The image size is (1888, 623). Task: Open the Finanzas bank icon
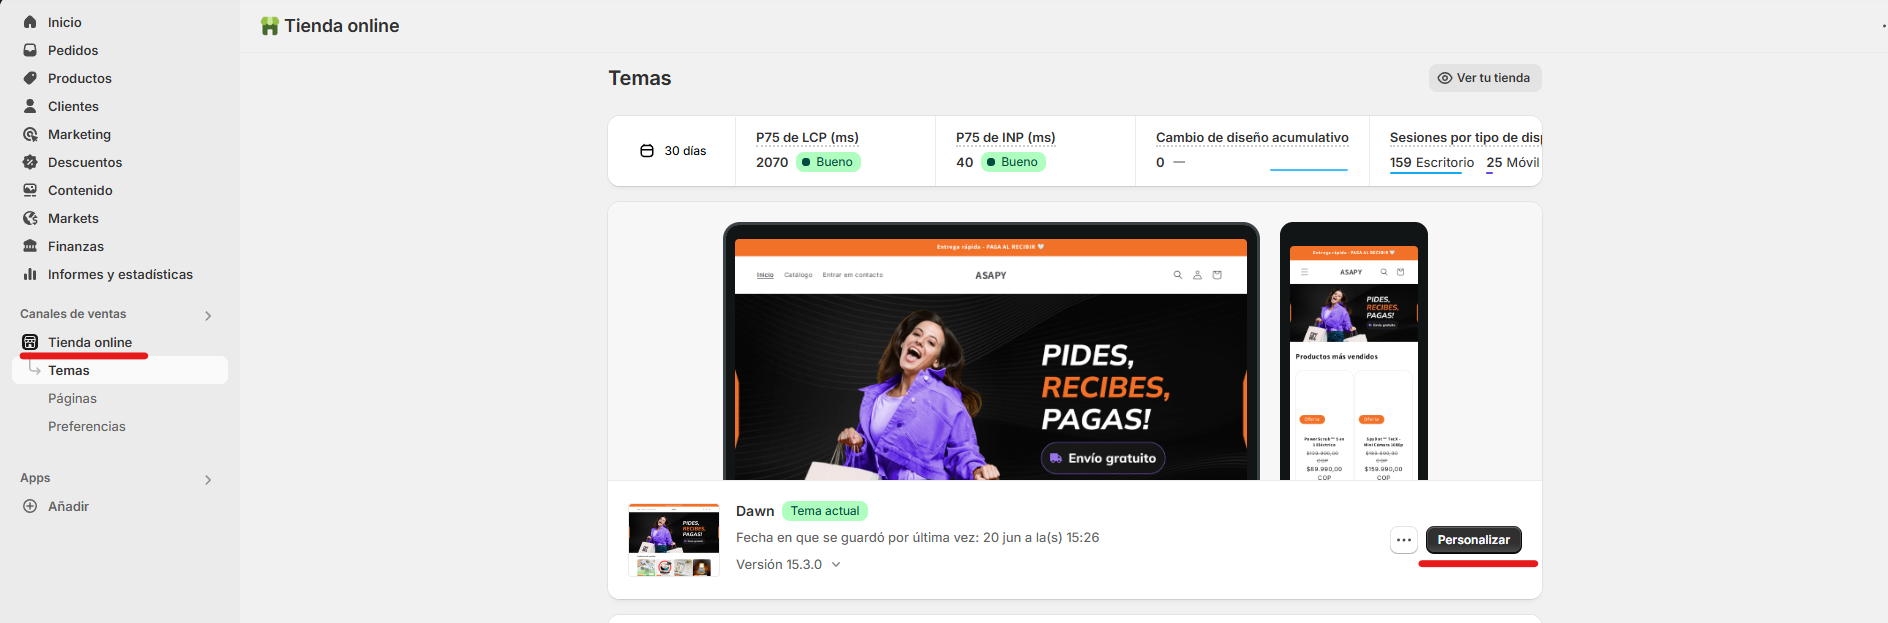[30, 246]
